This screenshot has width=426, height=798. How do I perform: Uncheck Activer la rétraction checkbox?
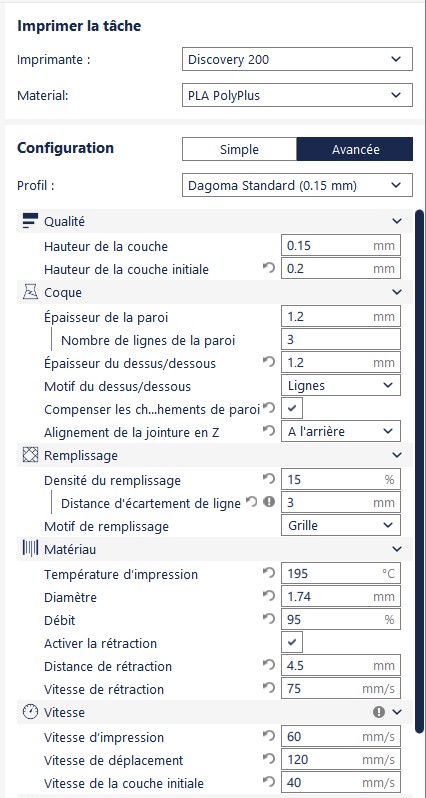click(292, 642)
